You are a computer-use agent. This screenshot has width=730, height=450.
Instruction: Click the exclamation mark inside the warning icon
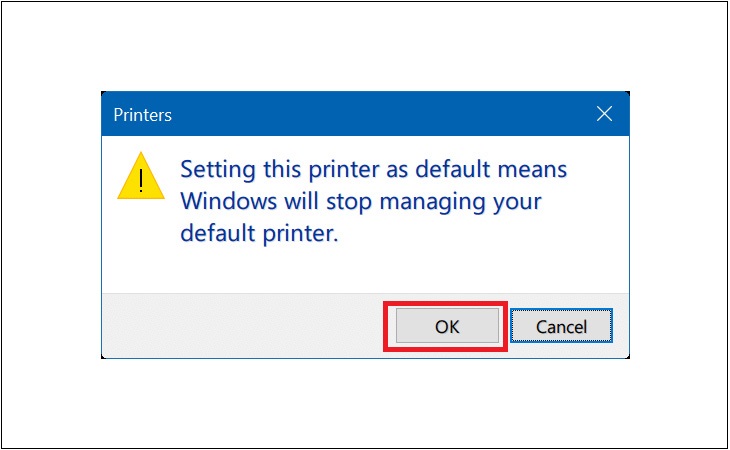(x=141, y=181)
